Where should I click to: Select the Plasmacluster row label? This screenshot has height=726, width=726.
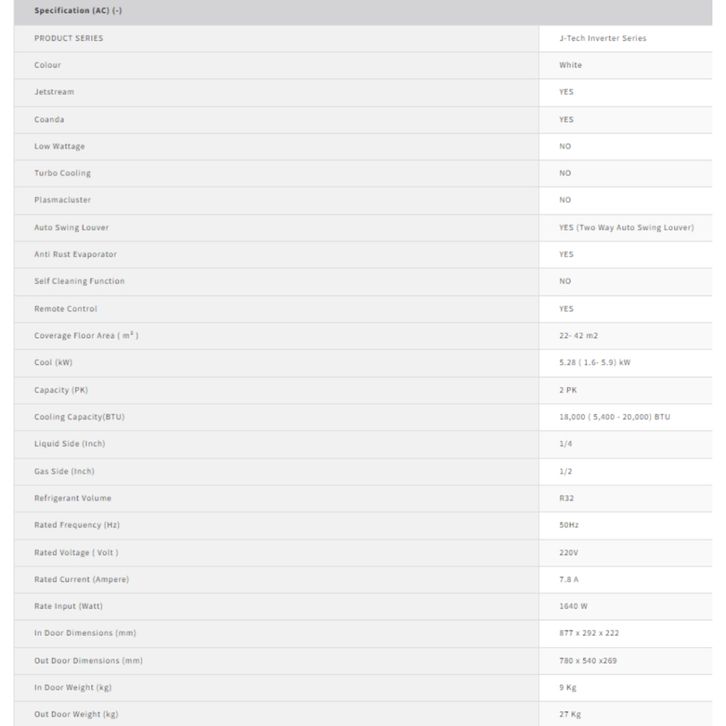62,200
